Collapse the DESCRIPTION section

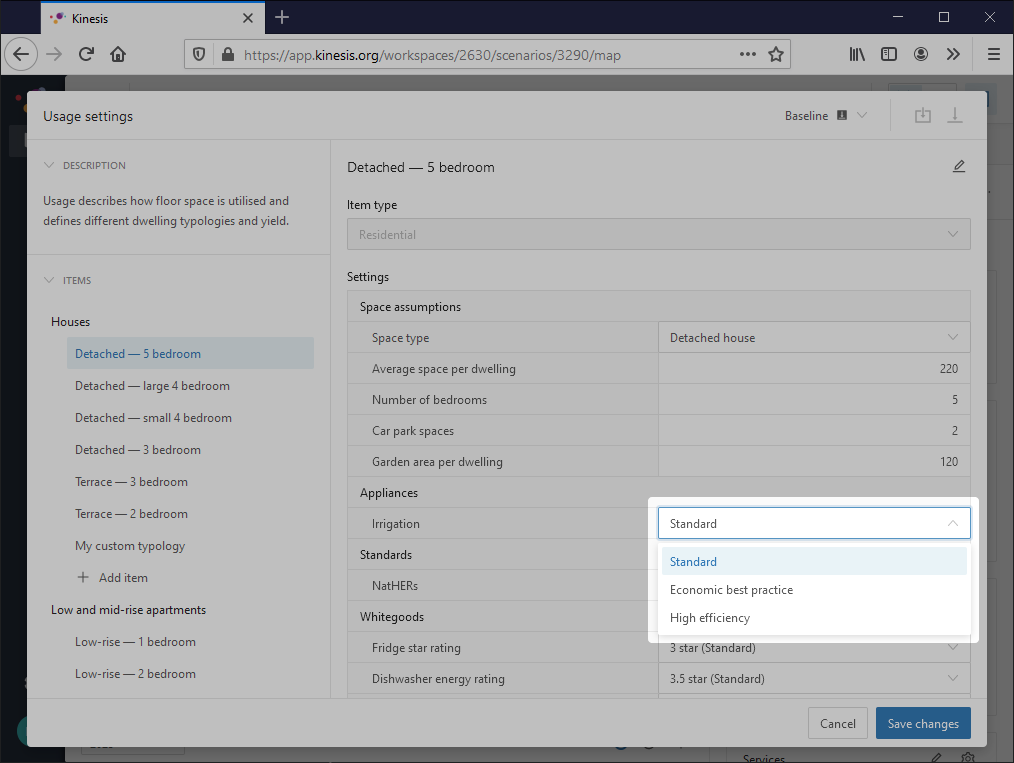pyautogui.click(x=49, y=166)
